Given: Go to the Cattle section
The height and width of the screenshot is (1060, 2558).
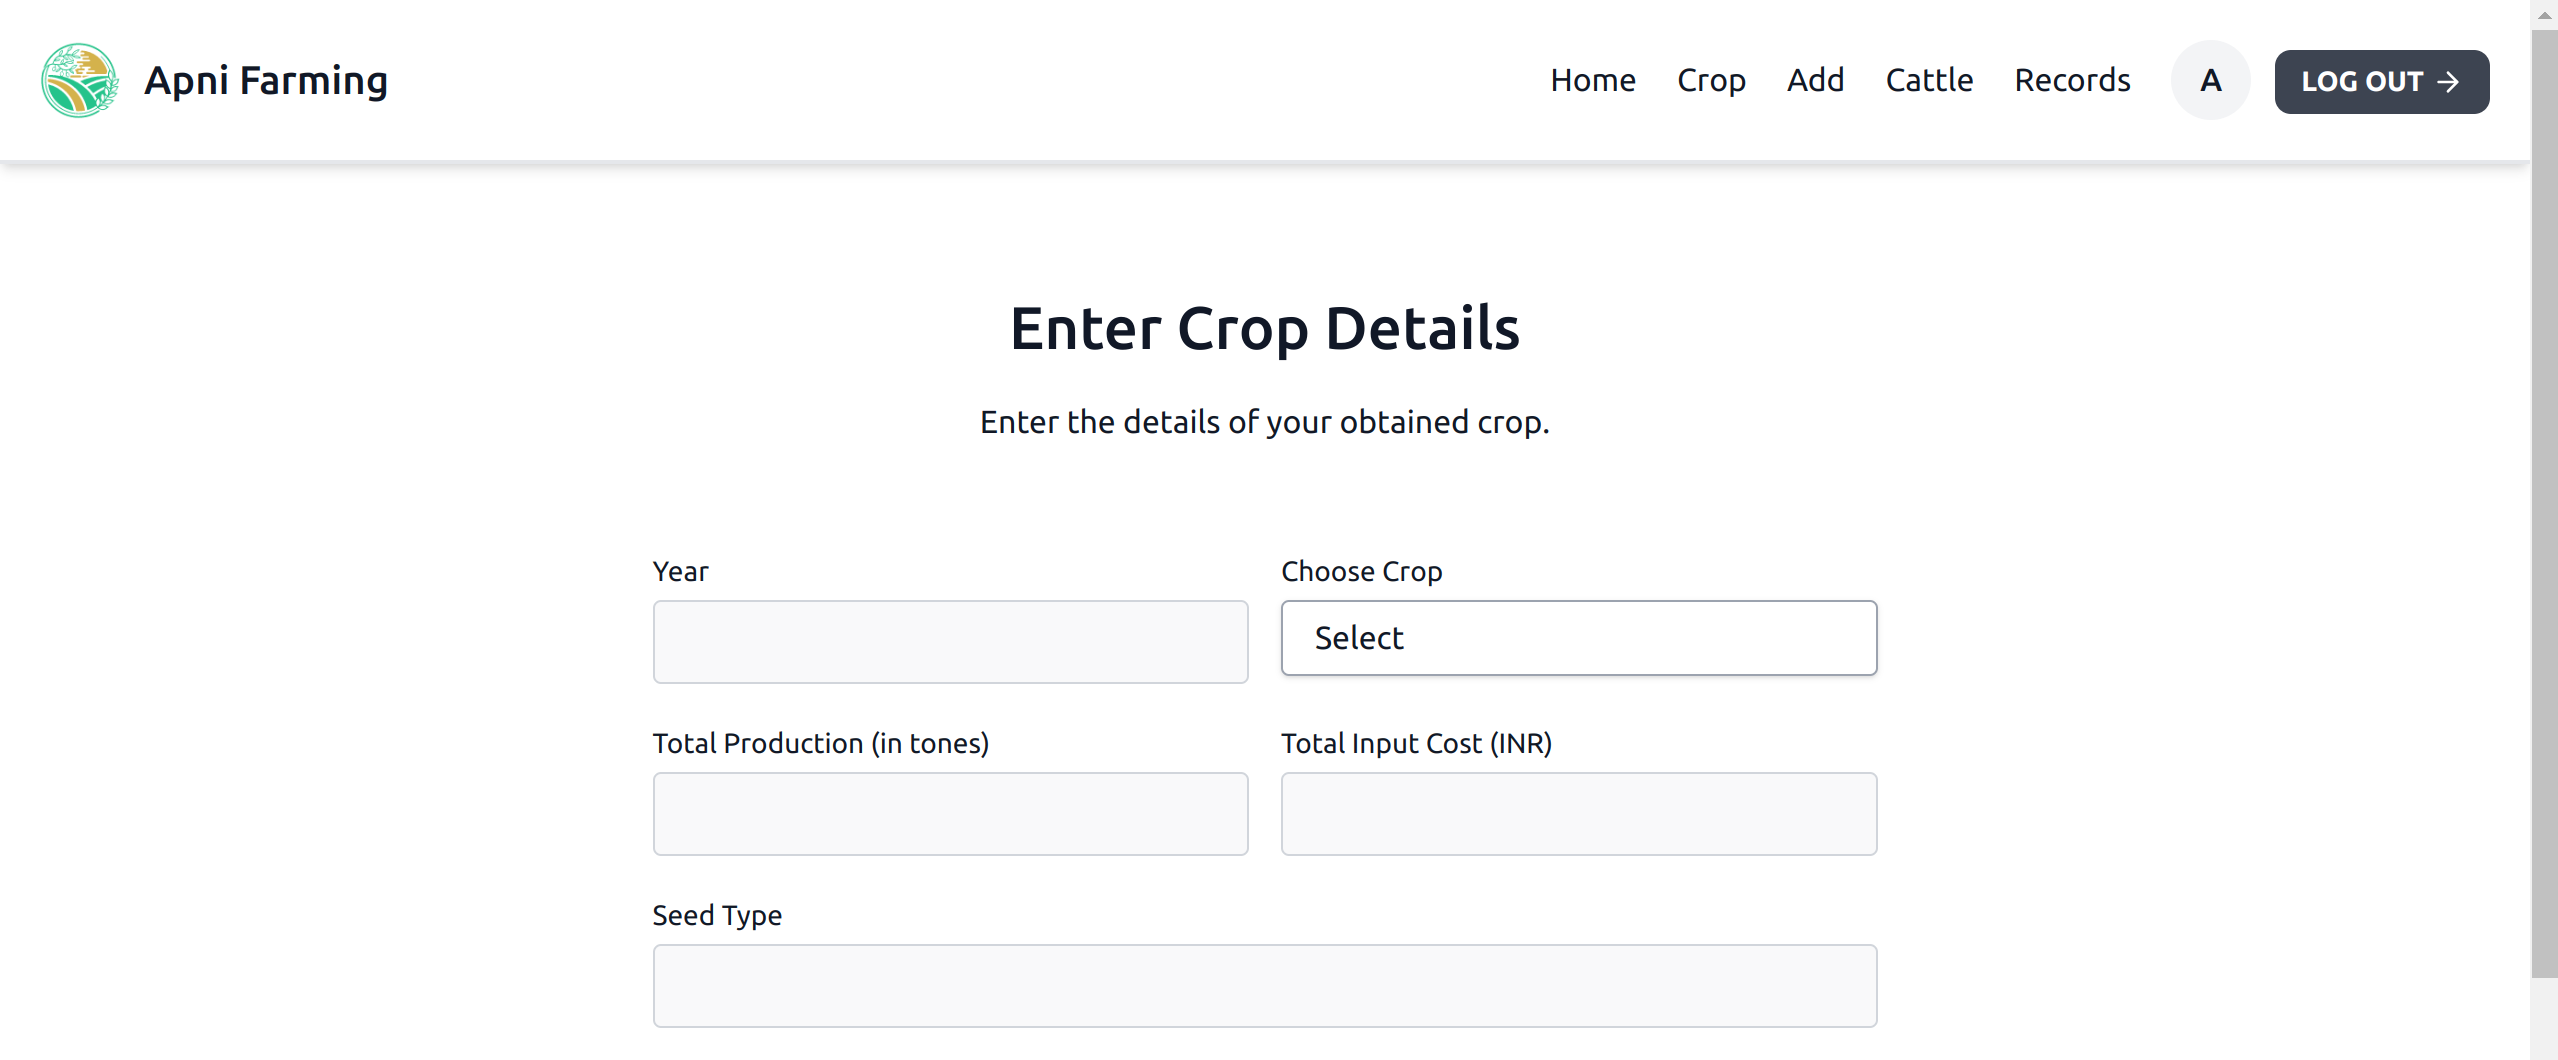Looking at the screenshot, I should coord(1929,80).
